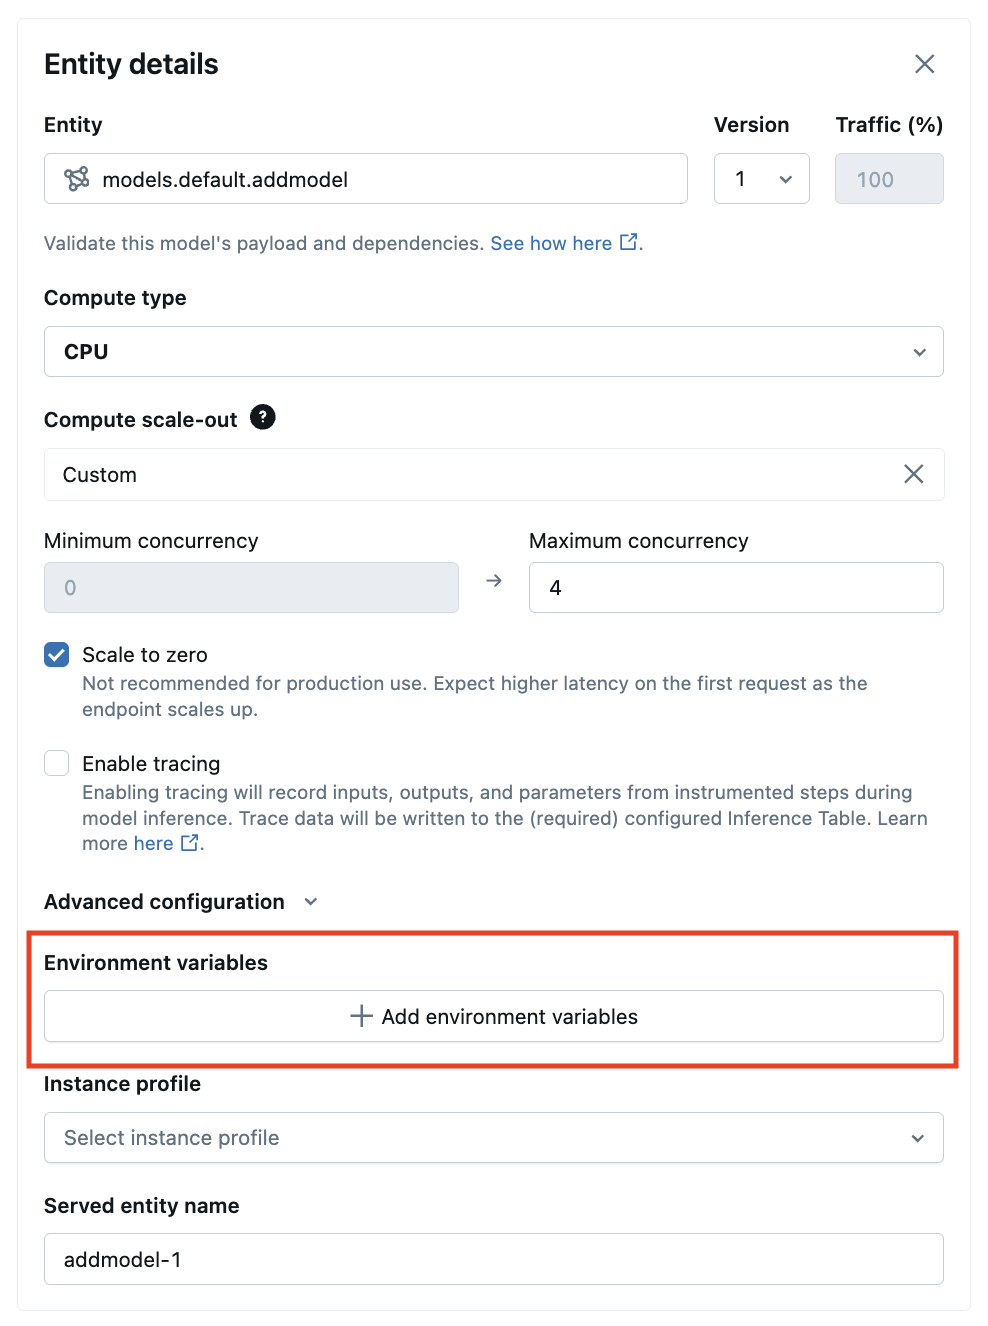Open the Select instance profile dropdown

pos(493,1137)
